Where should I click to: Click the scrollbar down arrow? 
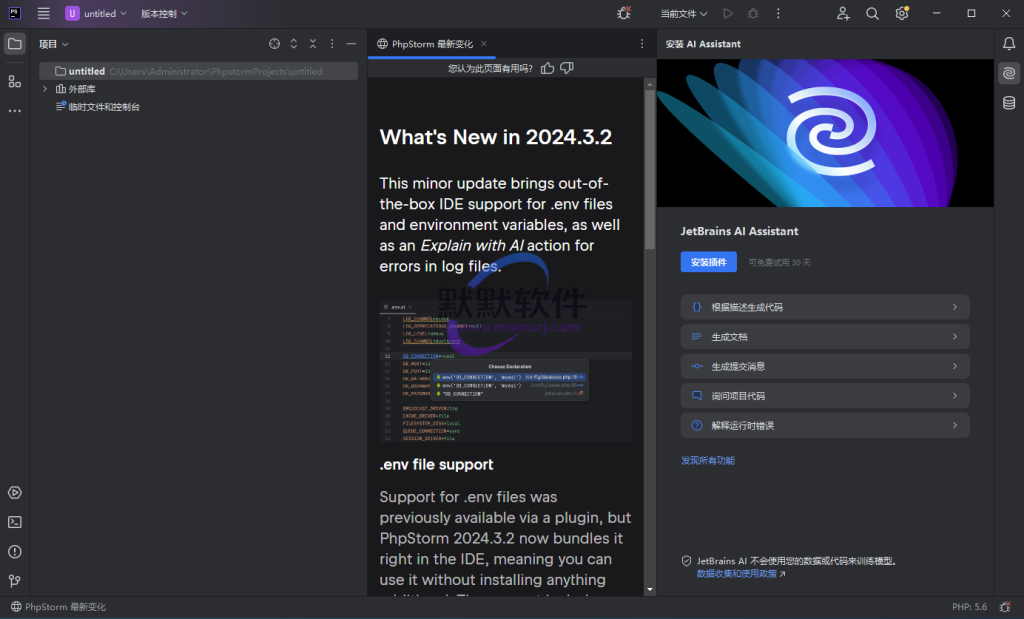coord(650,590)
